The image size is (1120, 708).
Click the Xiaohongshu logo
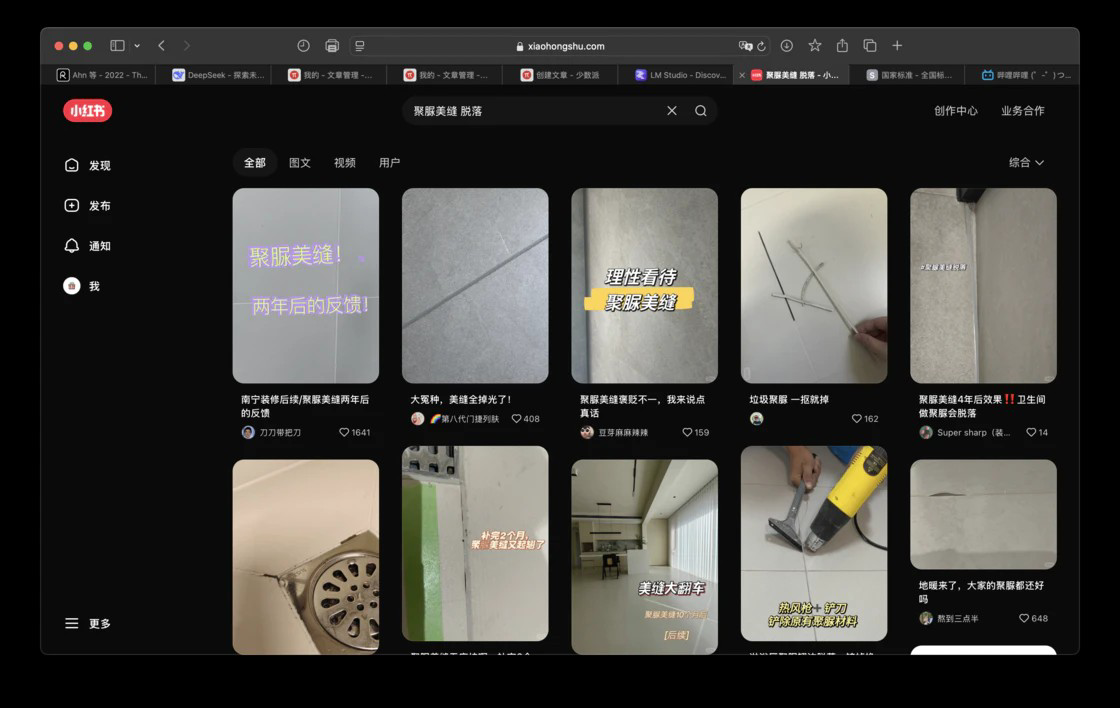[87, 111]
